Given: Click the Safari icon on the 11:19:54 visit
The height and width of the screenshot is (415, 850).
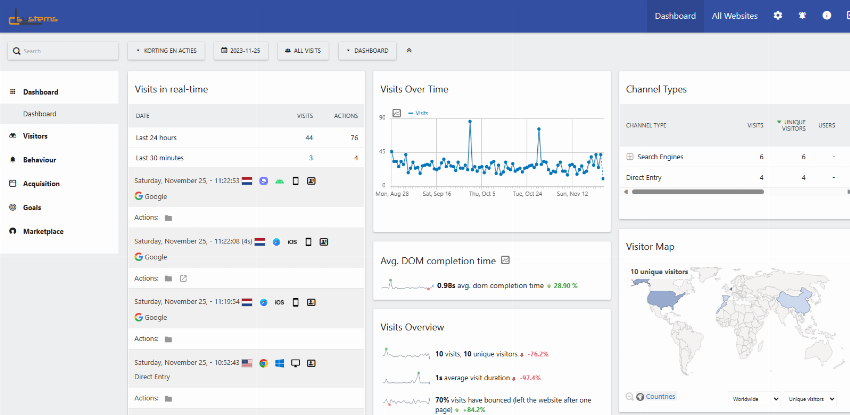Looking at the screenshot, I should coord(263,302).
